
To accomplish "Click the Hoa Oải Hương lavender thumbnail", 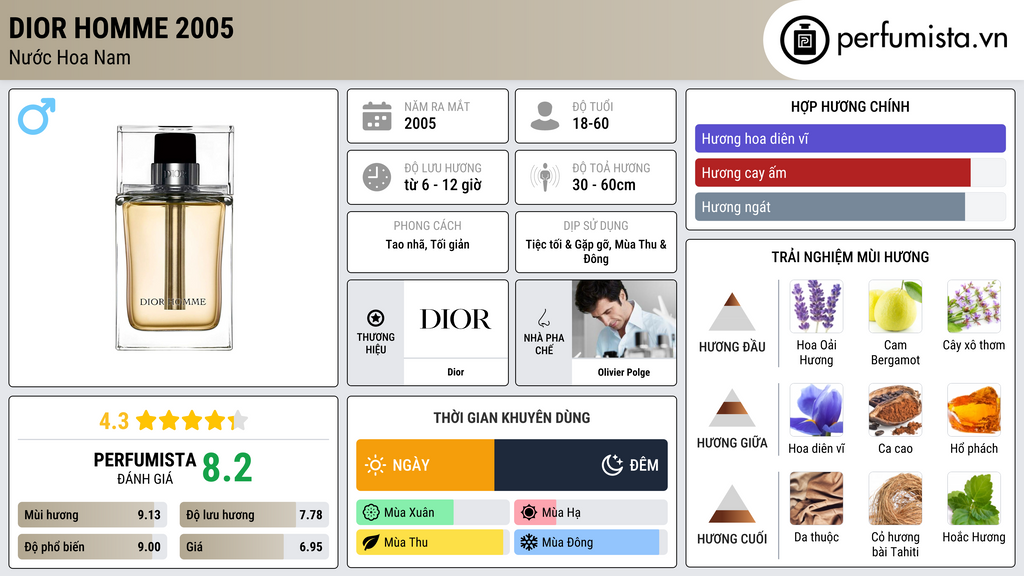I will tap(816, 307).
